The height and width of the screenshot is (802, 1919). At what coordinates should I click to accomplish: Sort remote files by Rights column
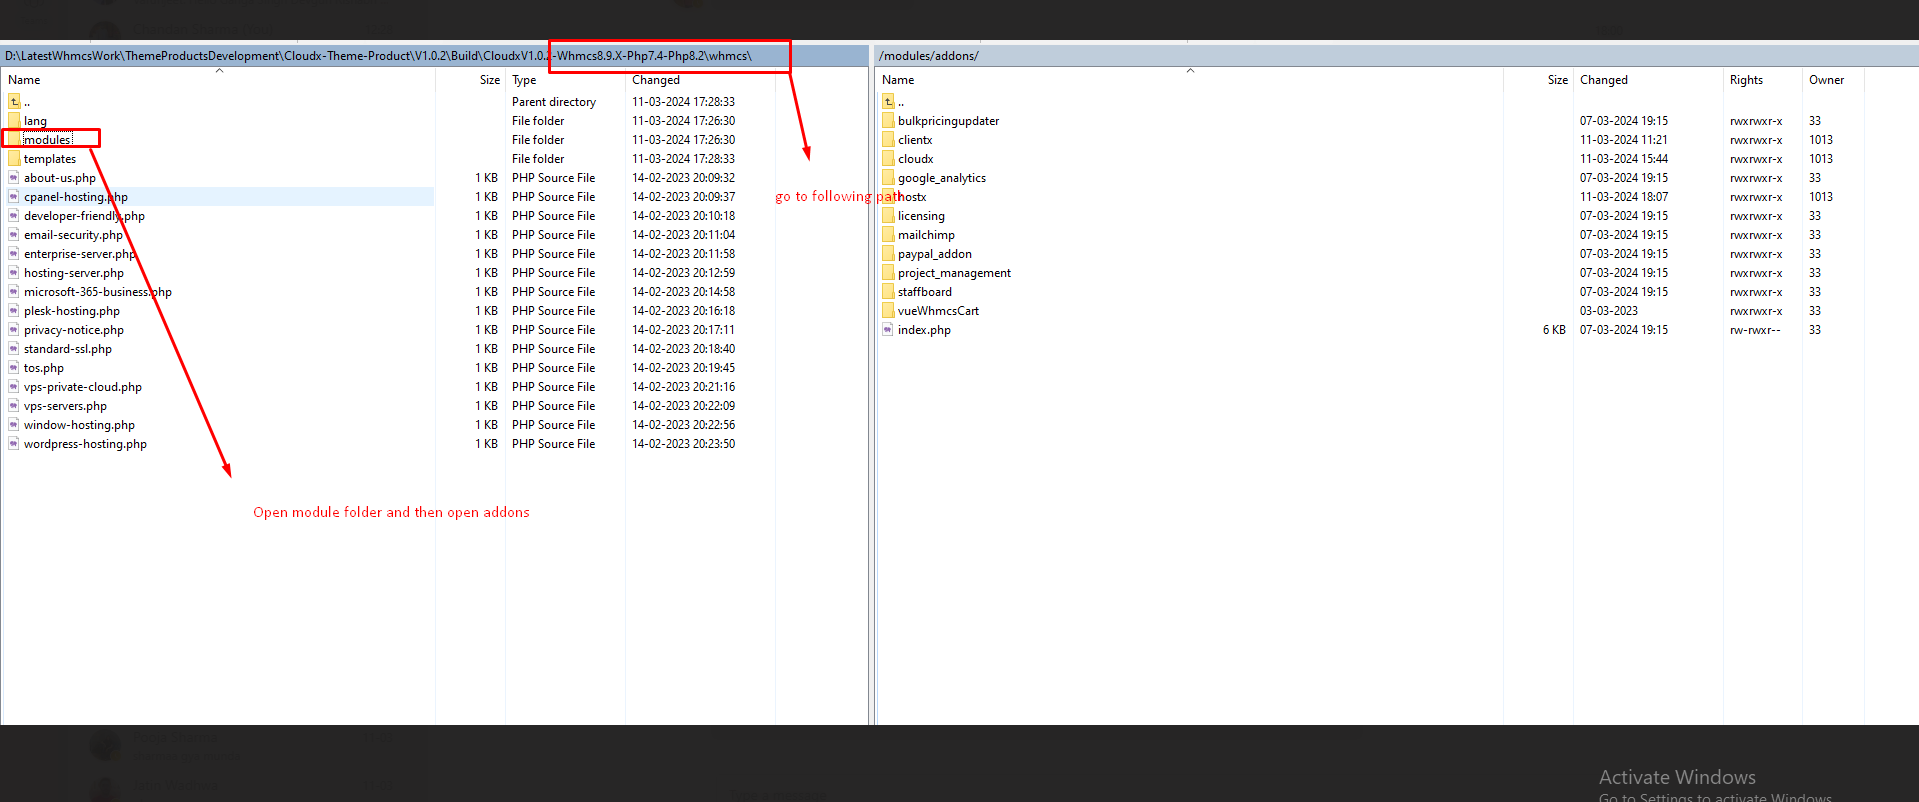point(1746,80)
